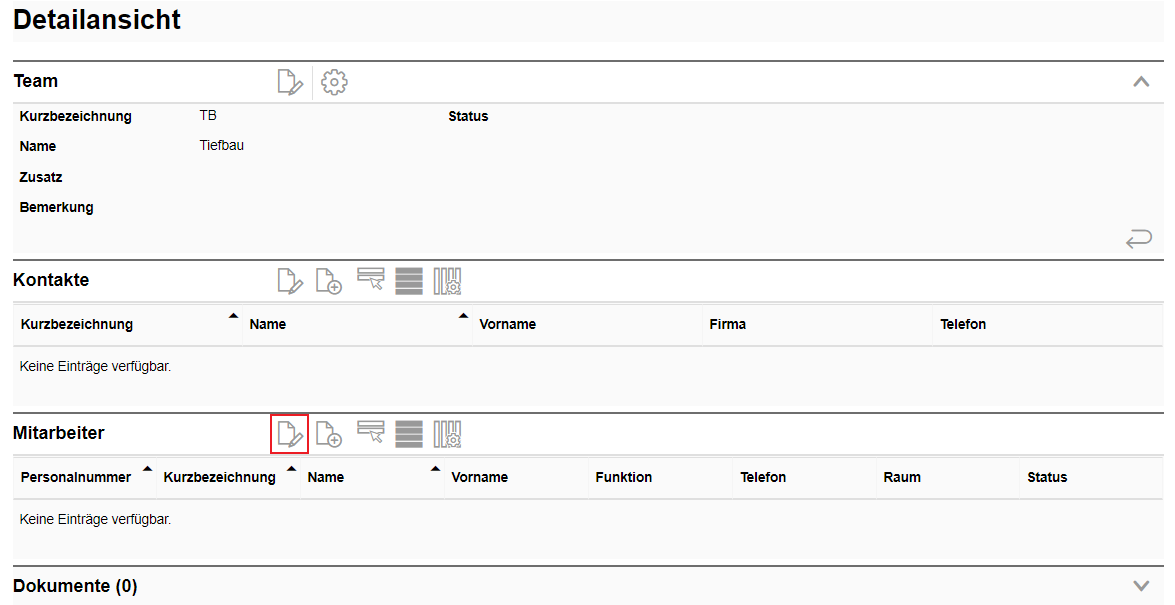
Task: Click the list rows icon in Mitarbeiter
Action: (x=409, y=434)
